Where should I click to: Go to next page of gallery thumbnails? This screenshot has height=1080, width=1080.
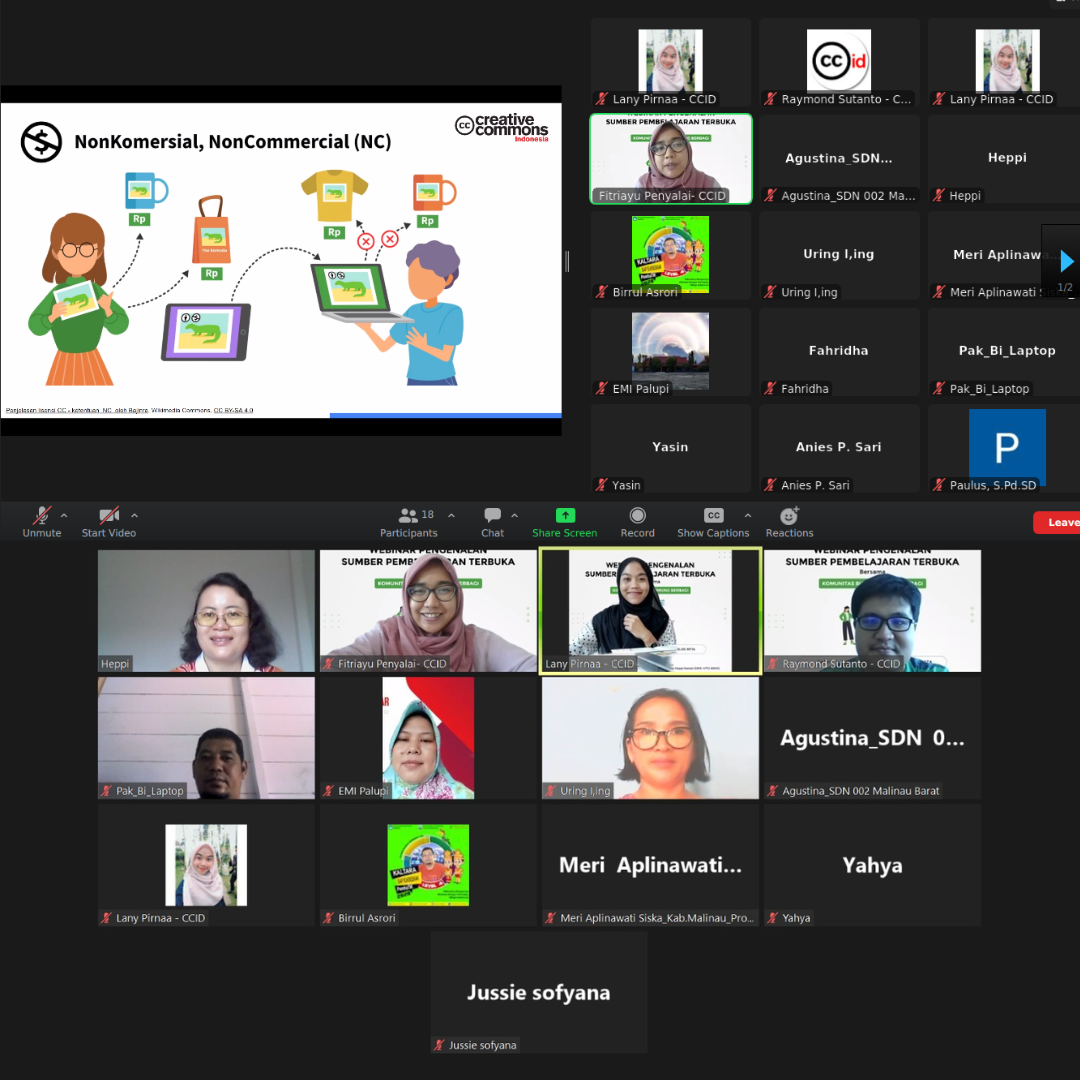(x=1066, y=262)
